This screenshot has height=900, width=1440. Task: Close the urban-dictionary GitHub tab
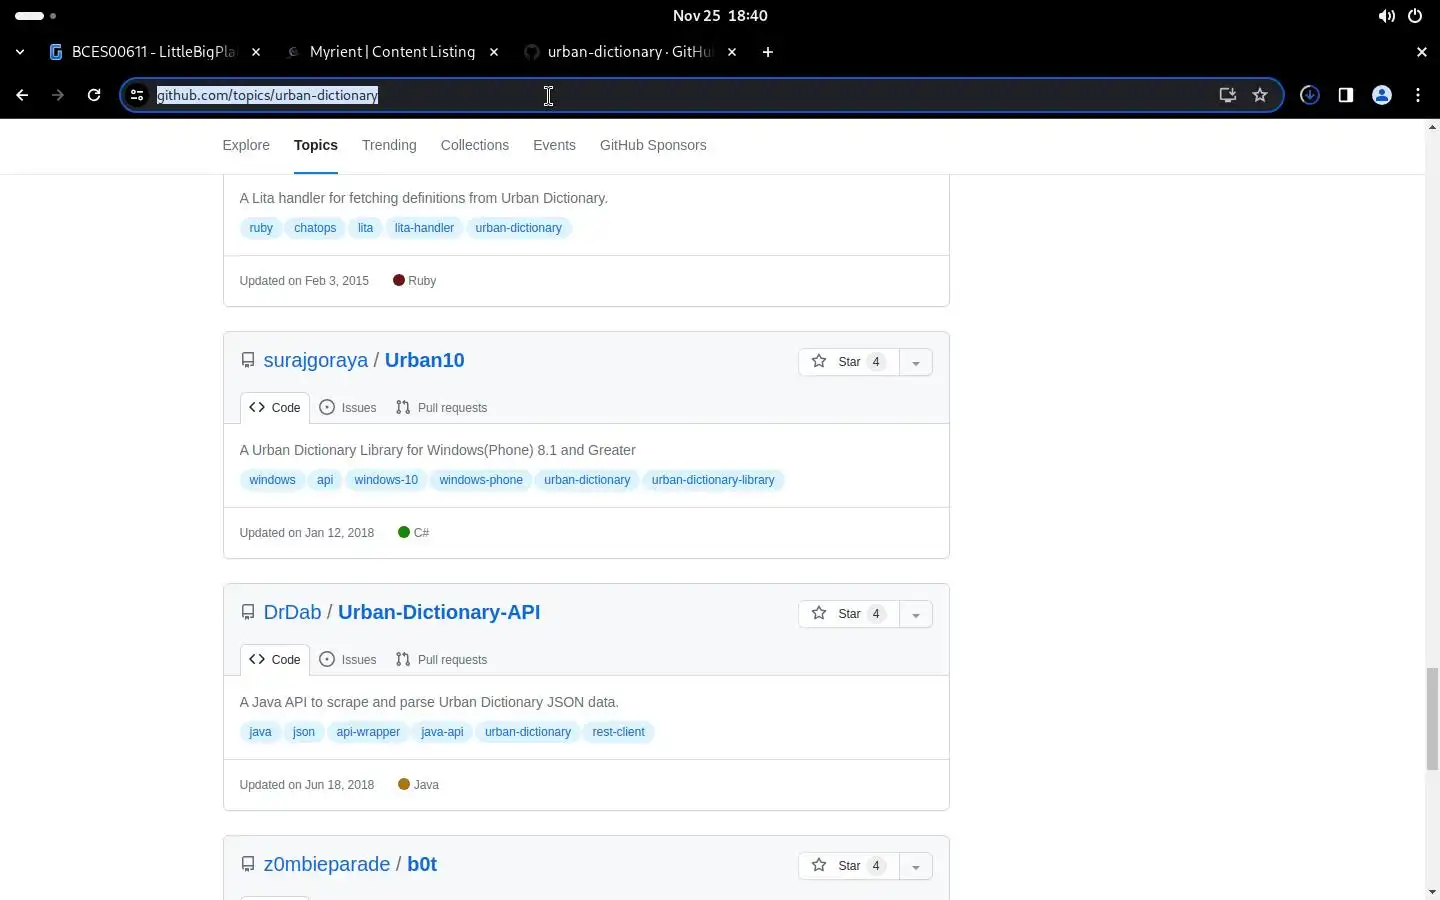[732, 52]
